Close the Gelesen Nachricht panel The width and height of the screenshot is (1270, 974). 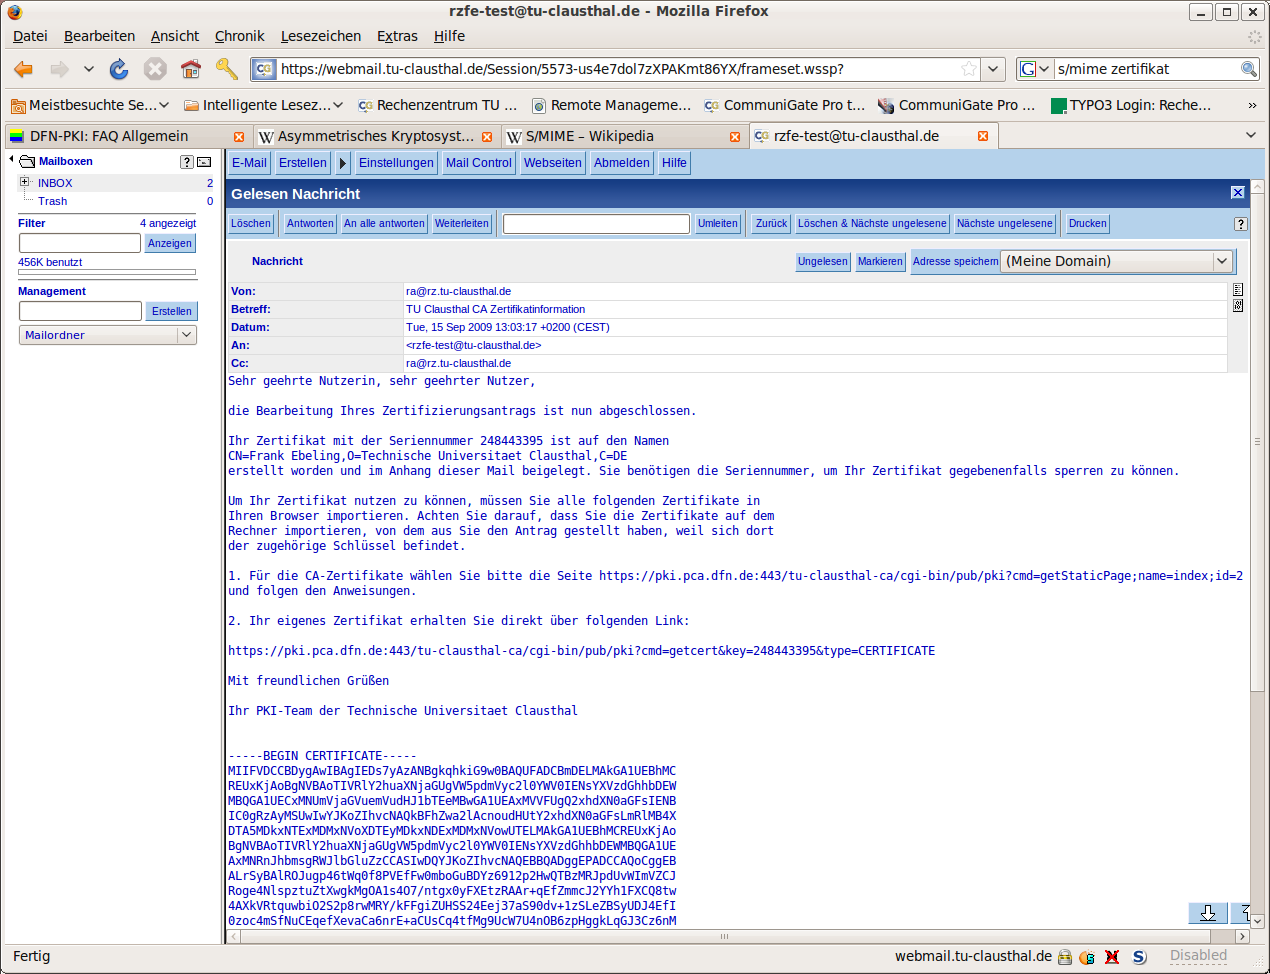coord(1237,193)
